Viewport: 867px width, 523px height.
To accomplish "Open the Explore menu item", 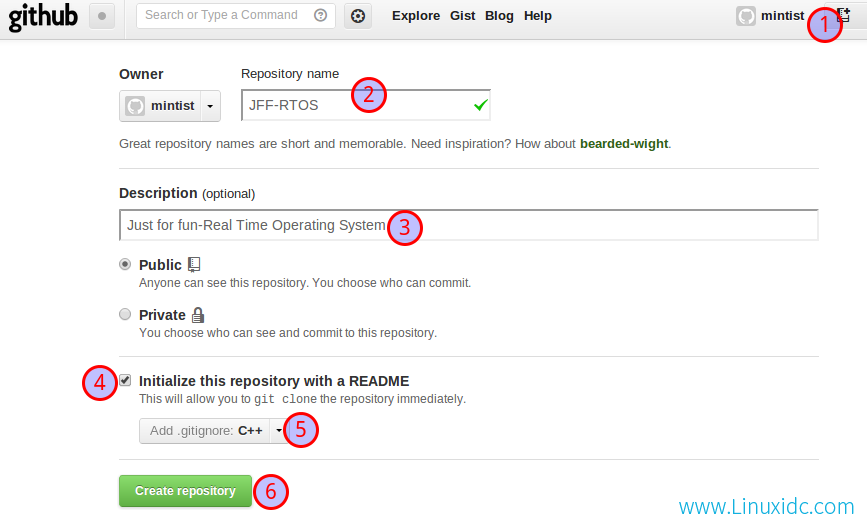I will (416, 16).
